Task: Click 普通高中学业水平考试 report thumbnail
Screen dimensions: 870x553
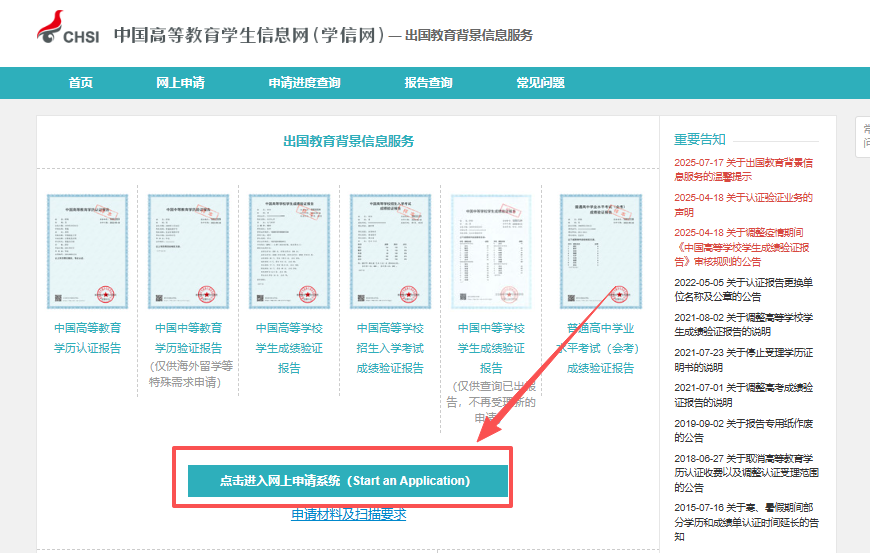Action: pos(601,251)
